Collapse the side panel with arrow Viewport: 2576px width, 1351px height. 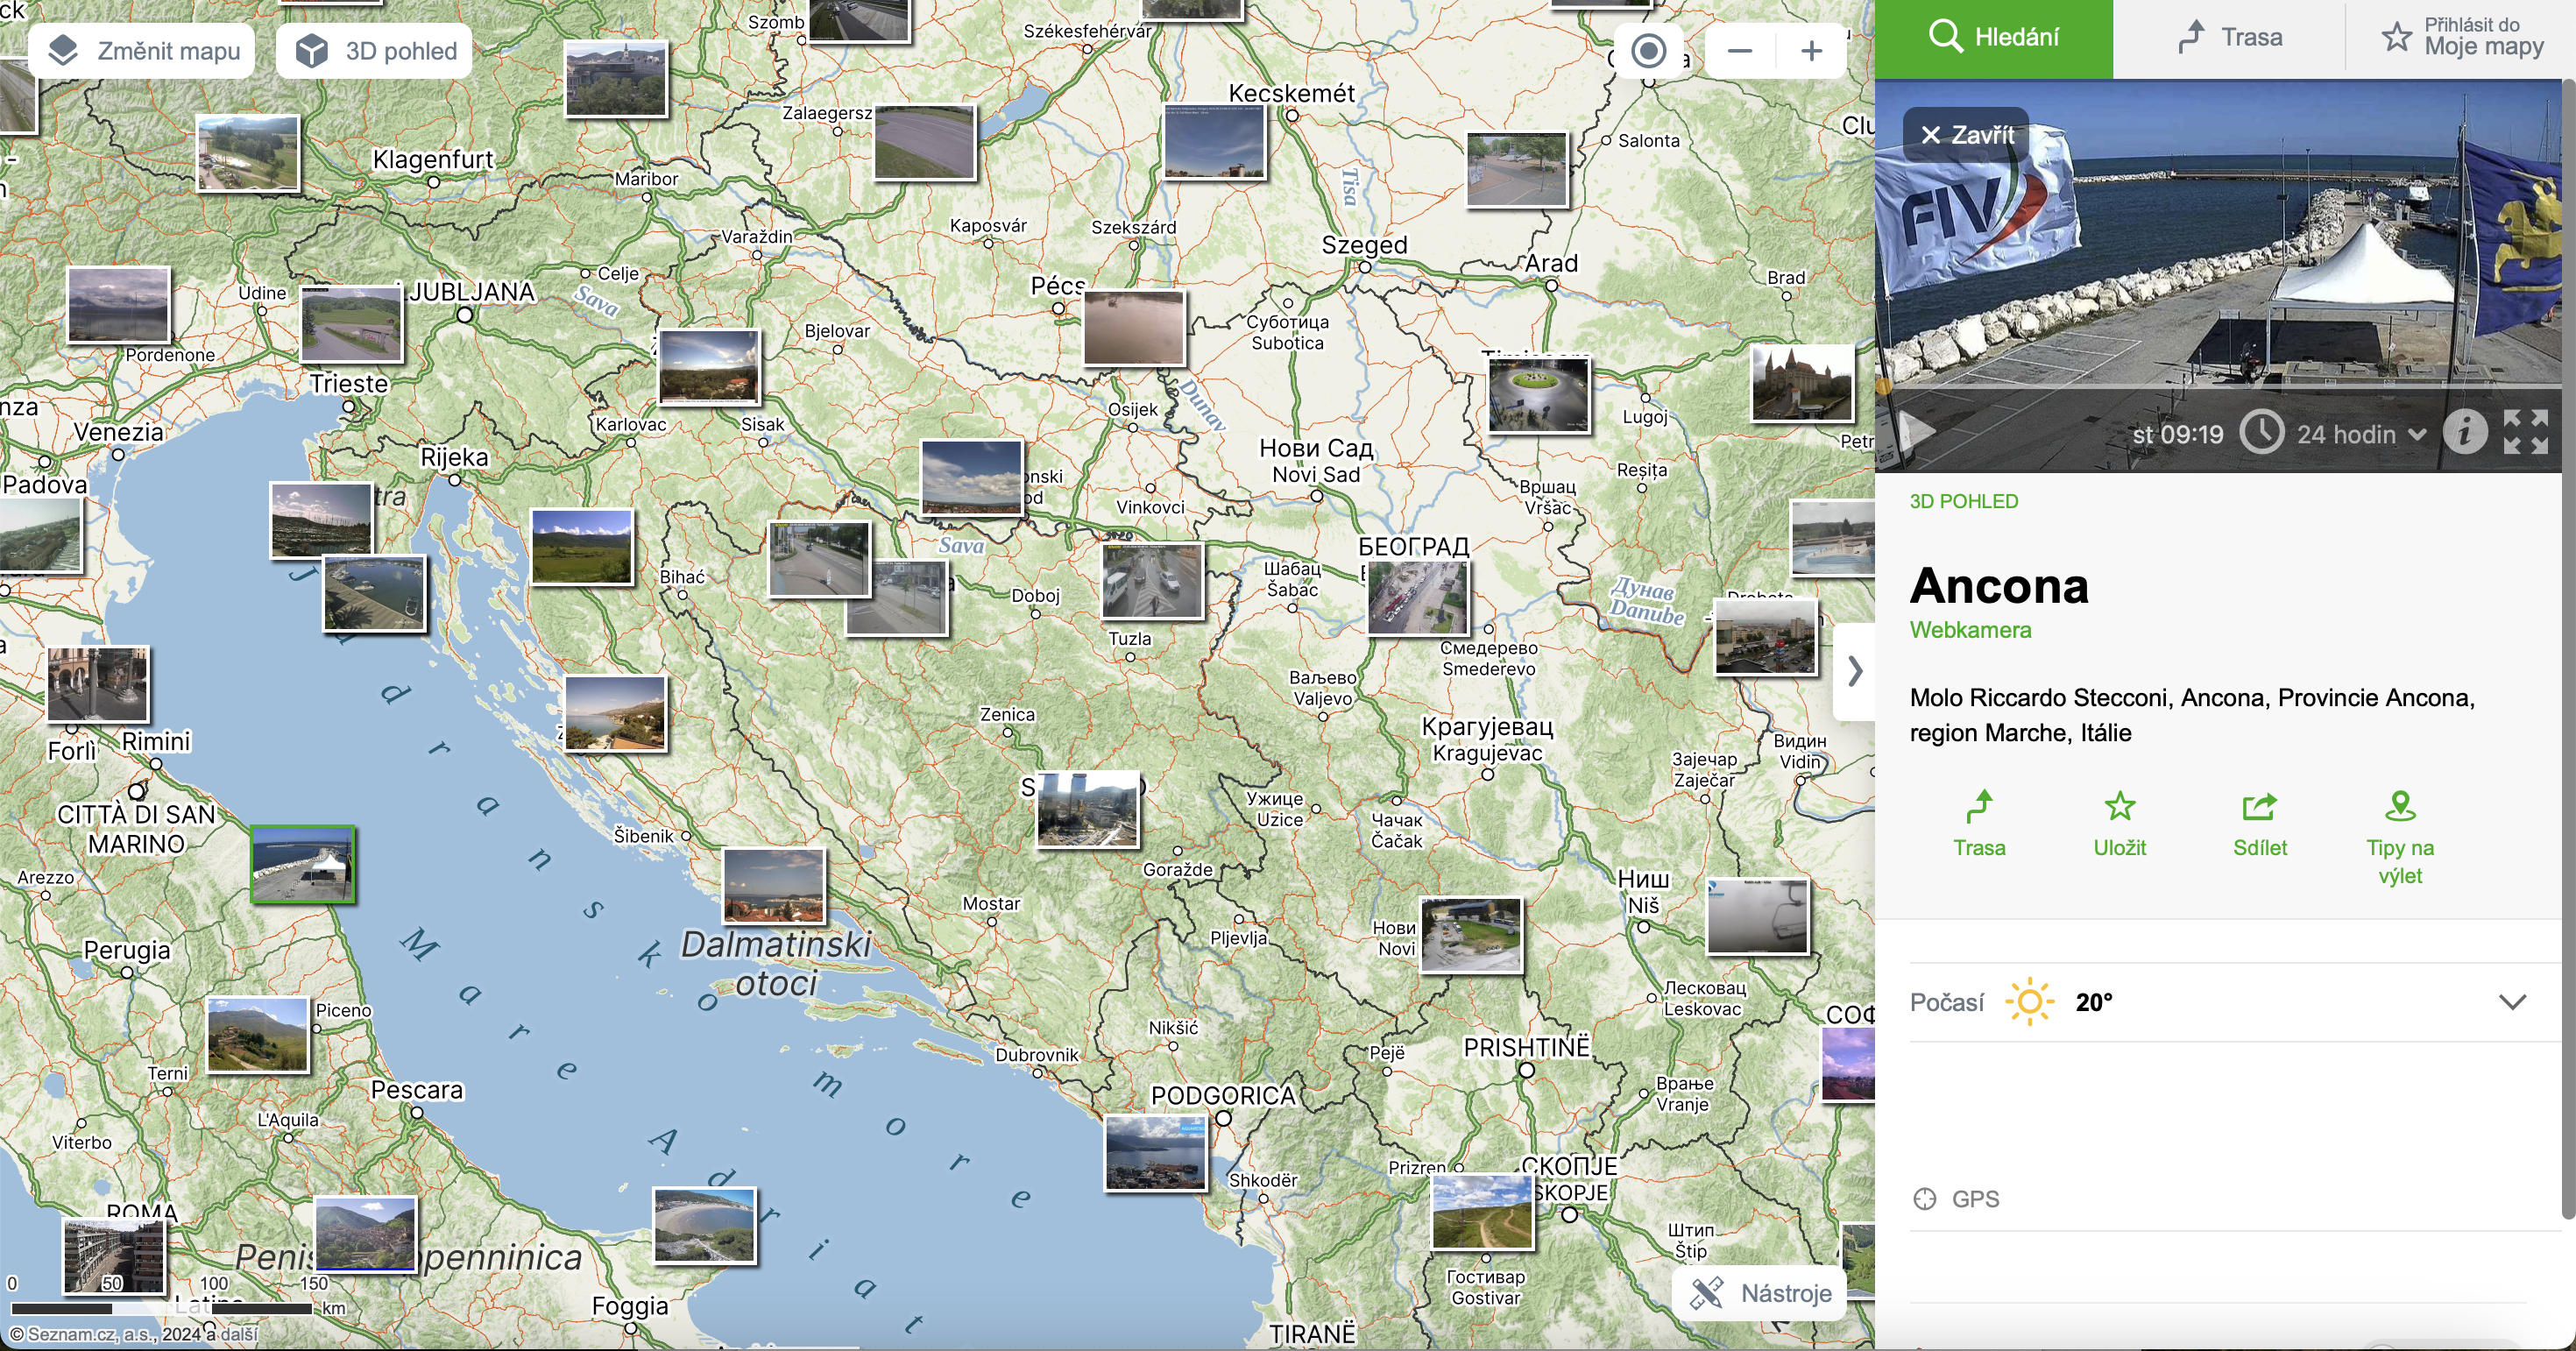[x=1855, y=670]
